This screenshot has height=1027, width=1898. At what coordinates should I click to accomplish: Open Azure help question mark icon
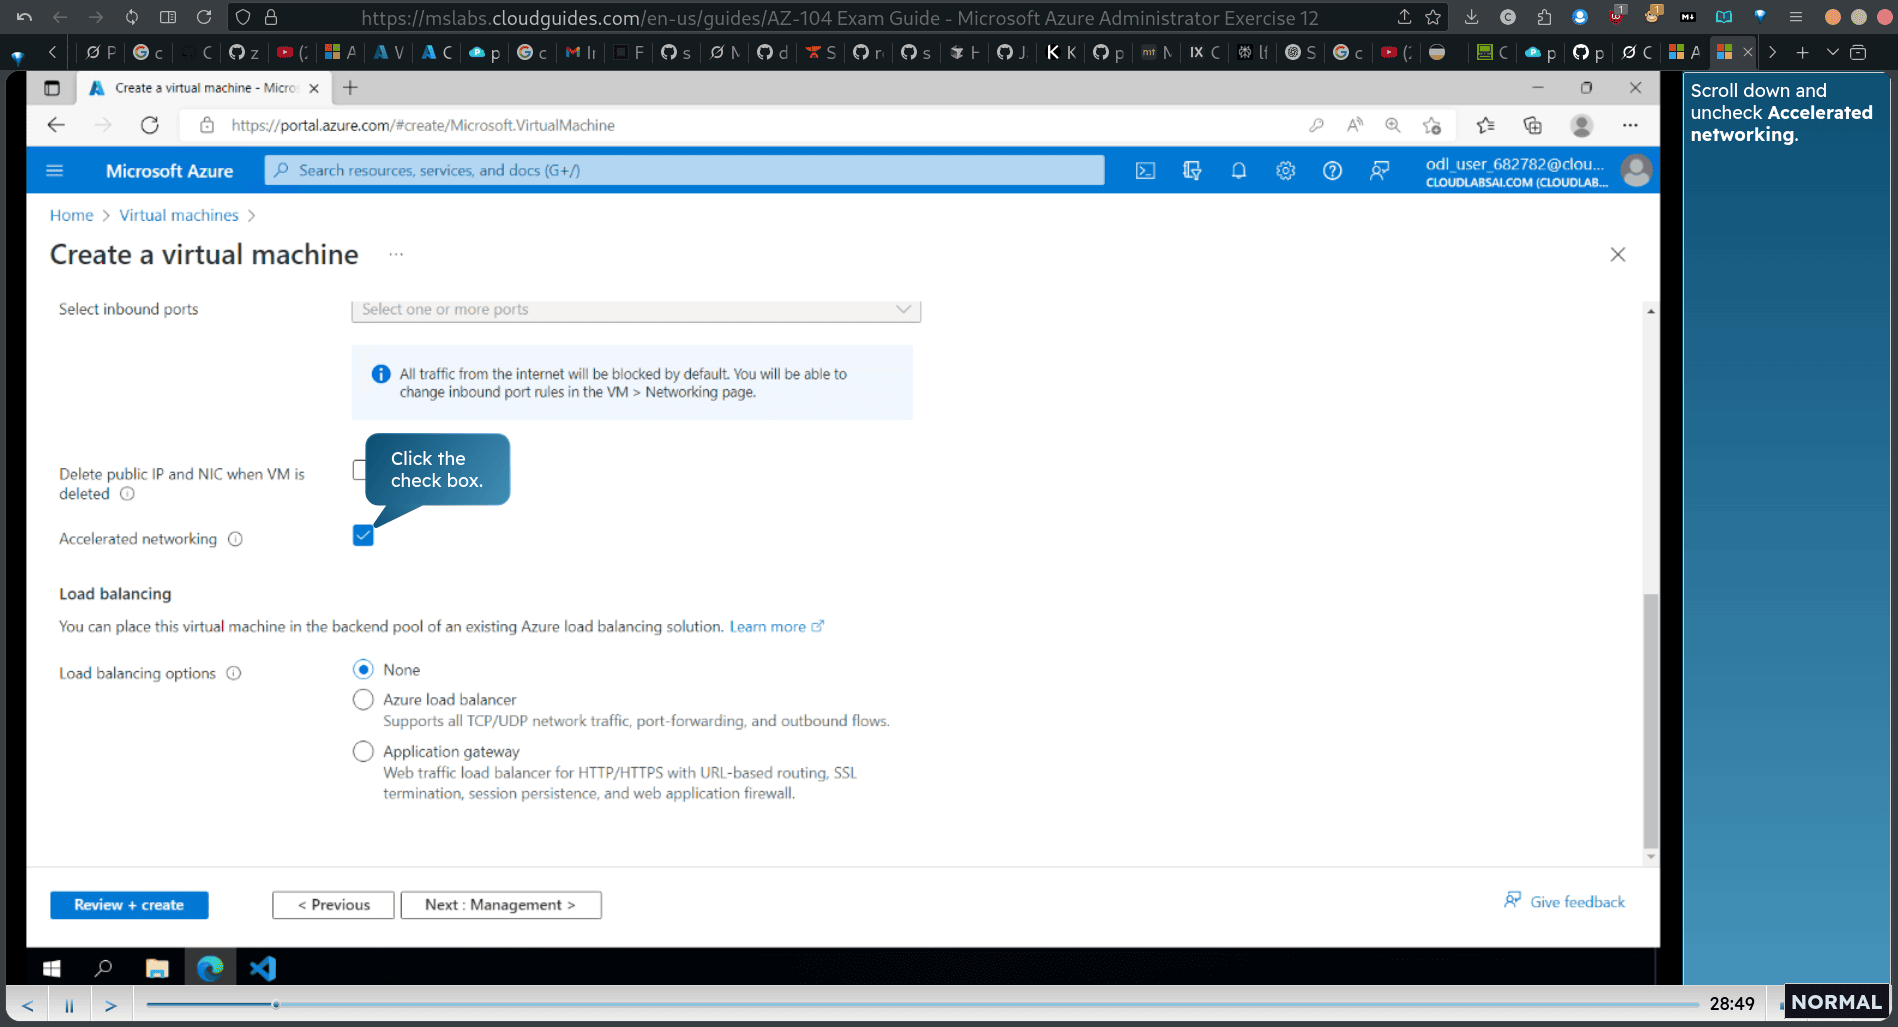1332,171
